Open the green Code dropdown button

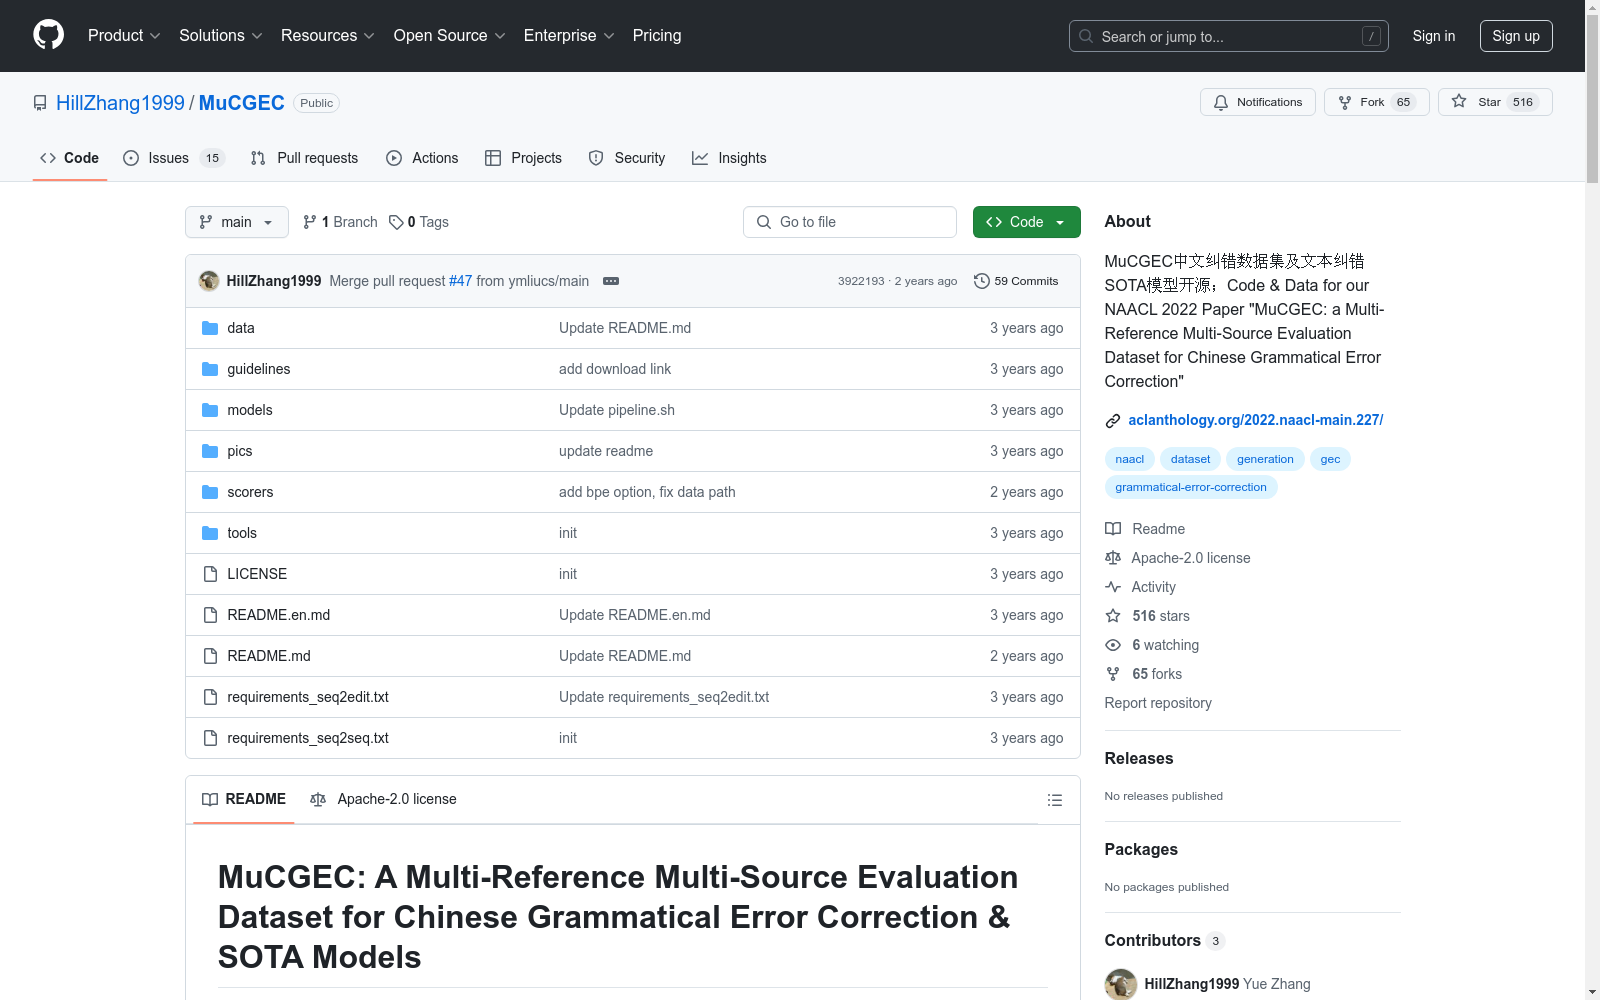(1027, 222)
